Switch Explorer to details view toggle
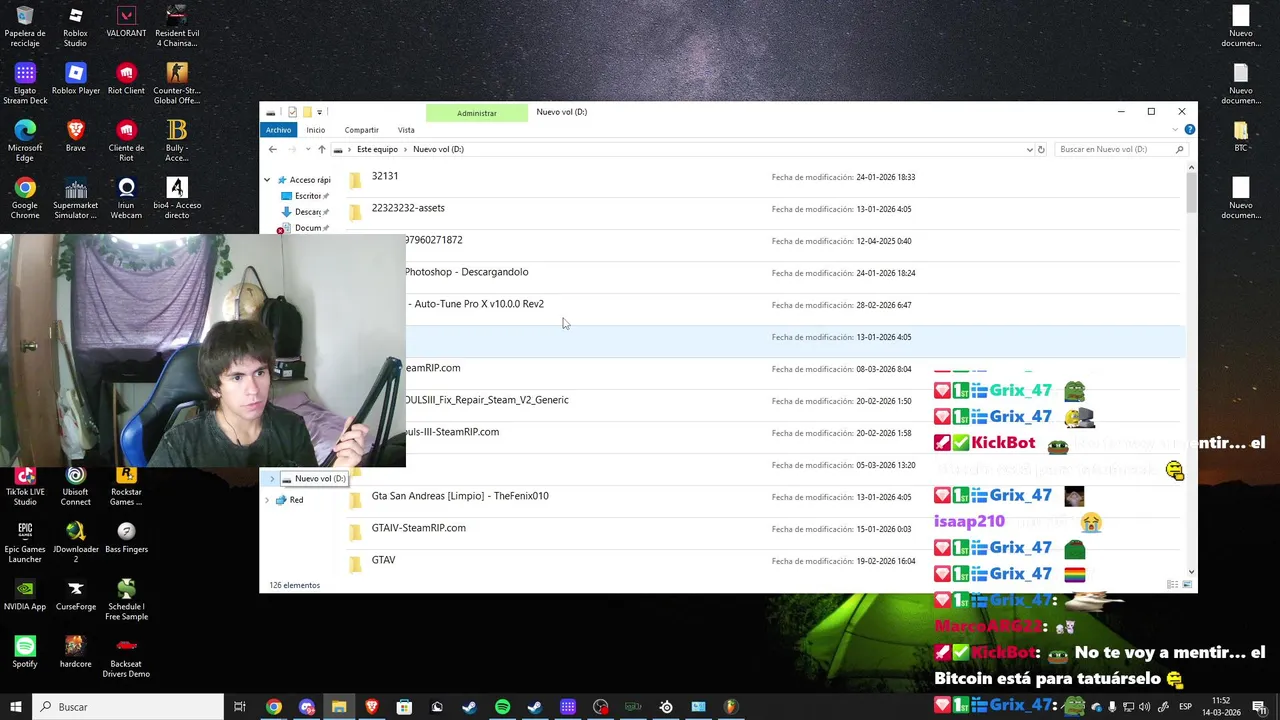This screenshot has height=720, width=1280. [x=1171, y=585]
